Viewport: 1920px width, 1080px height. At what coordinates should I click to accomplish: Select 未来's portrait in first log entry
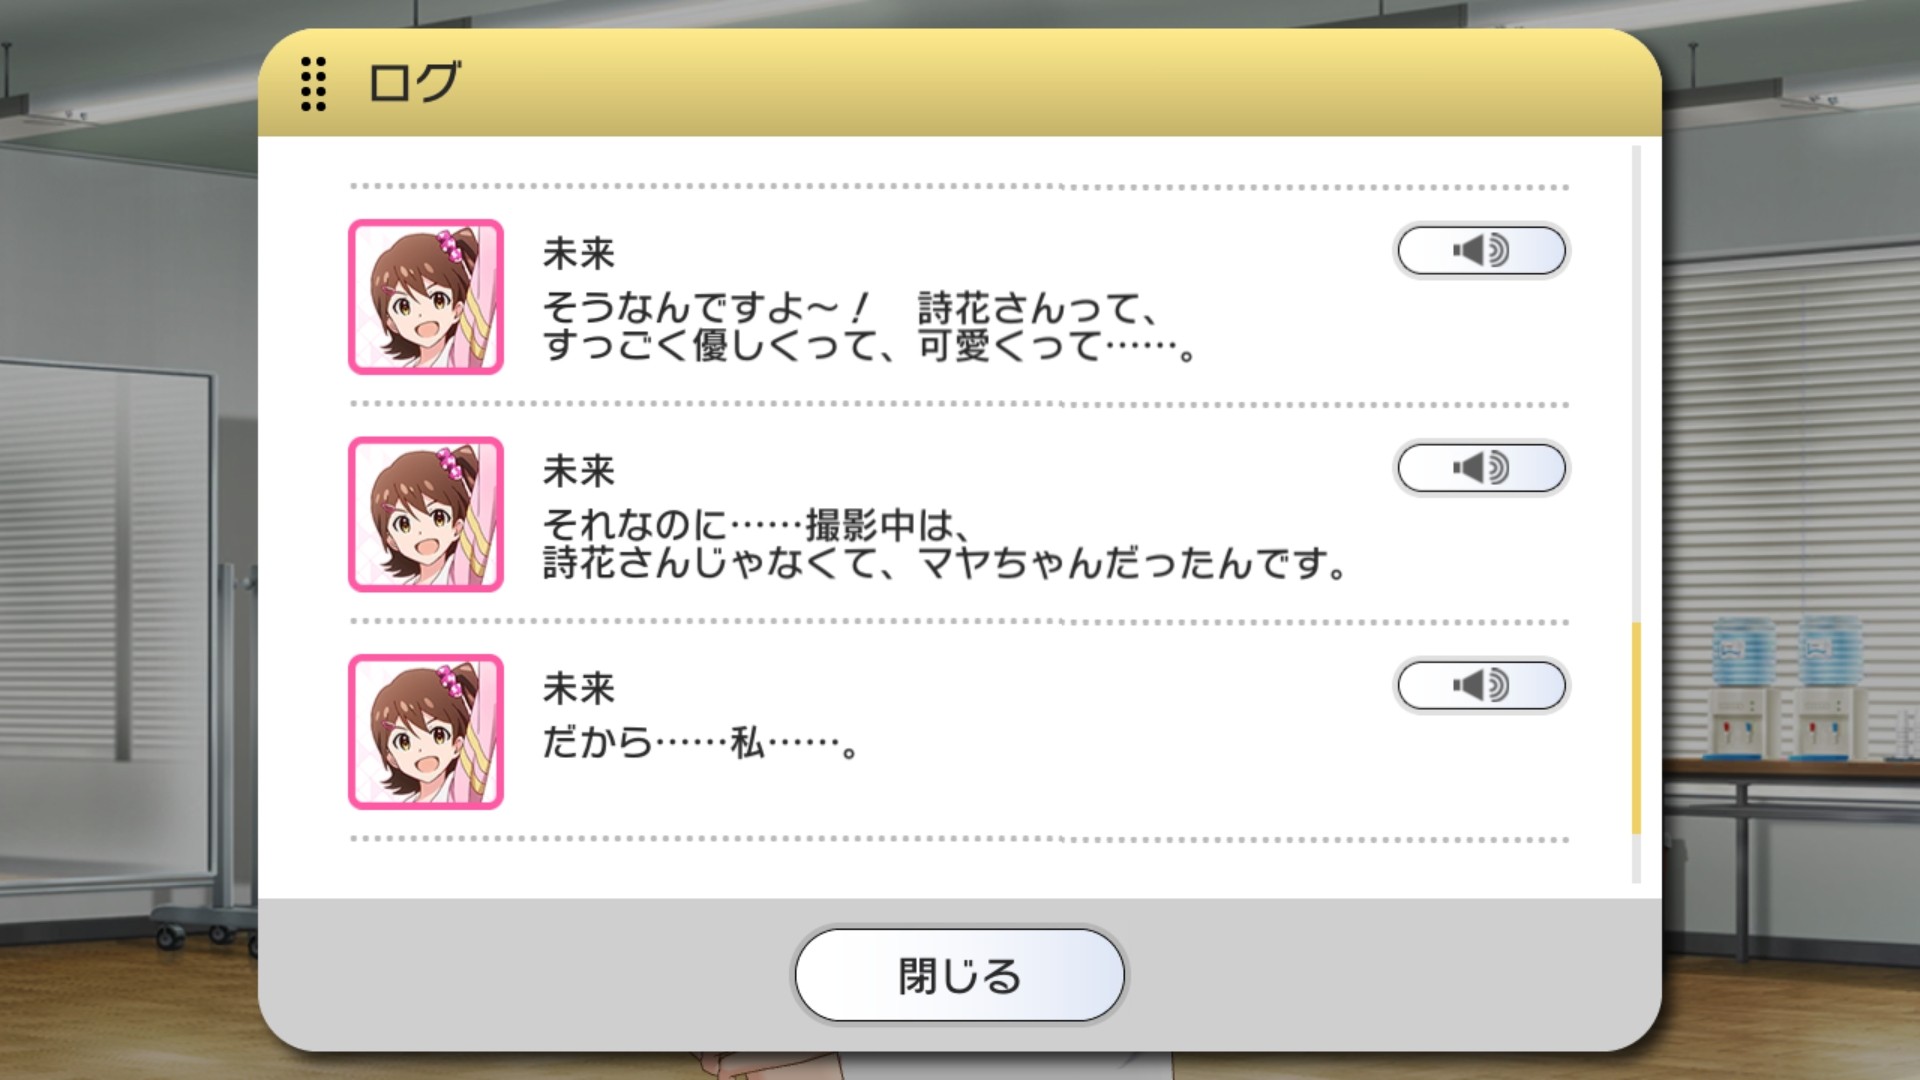point(426,297)
